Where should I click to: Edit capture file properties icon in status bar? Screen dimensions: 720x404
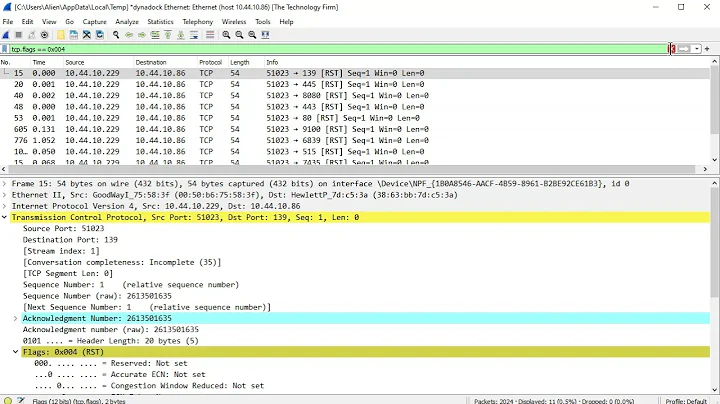(x=21, y=400)
